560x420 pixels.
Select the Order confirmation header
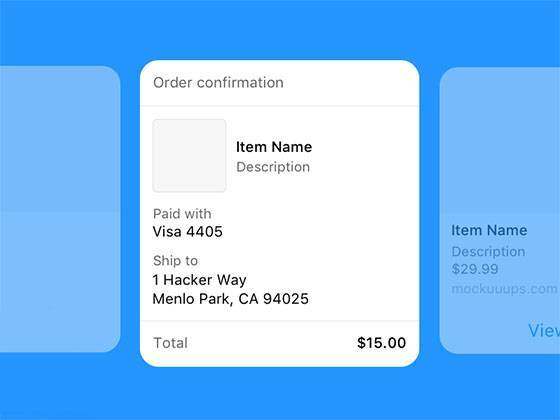(218, 82)
